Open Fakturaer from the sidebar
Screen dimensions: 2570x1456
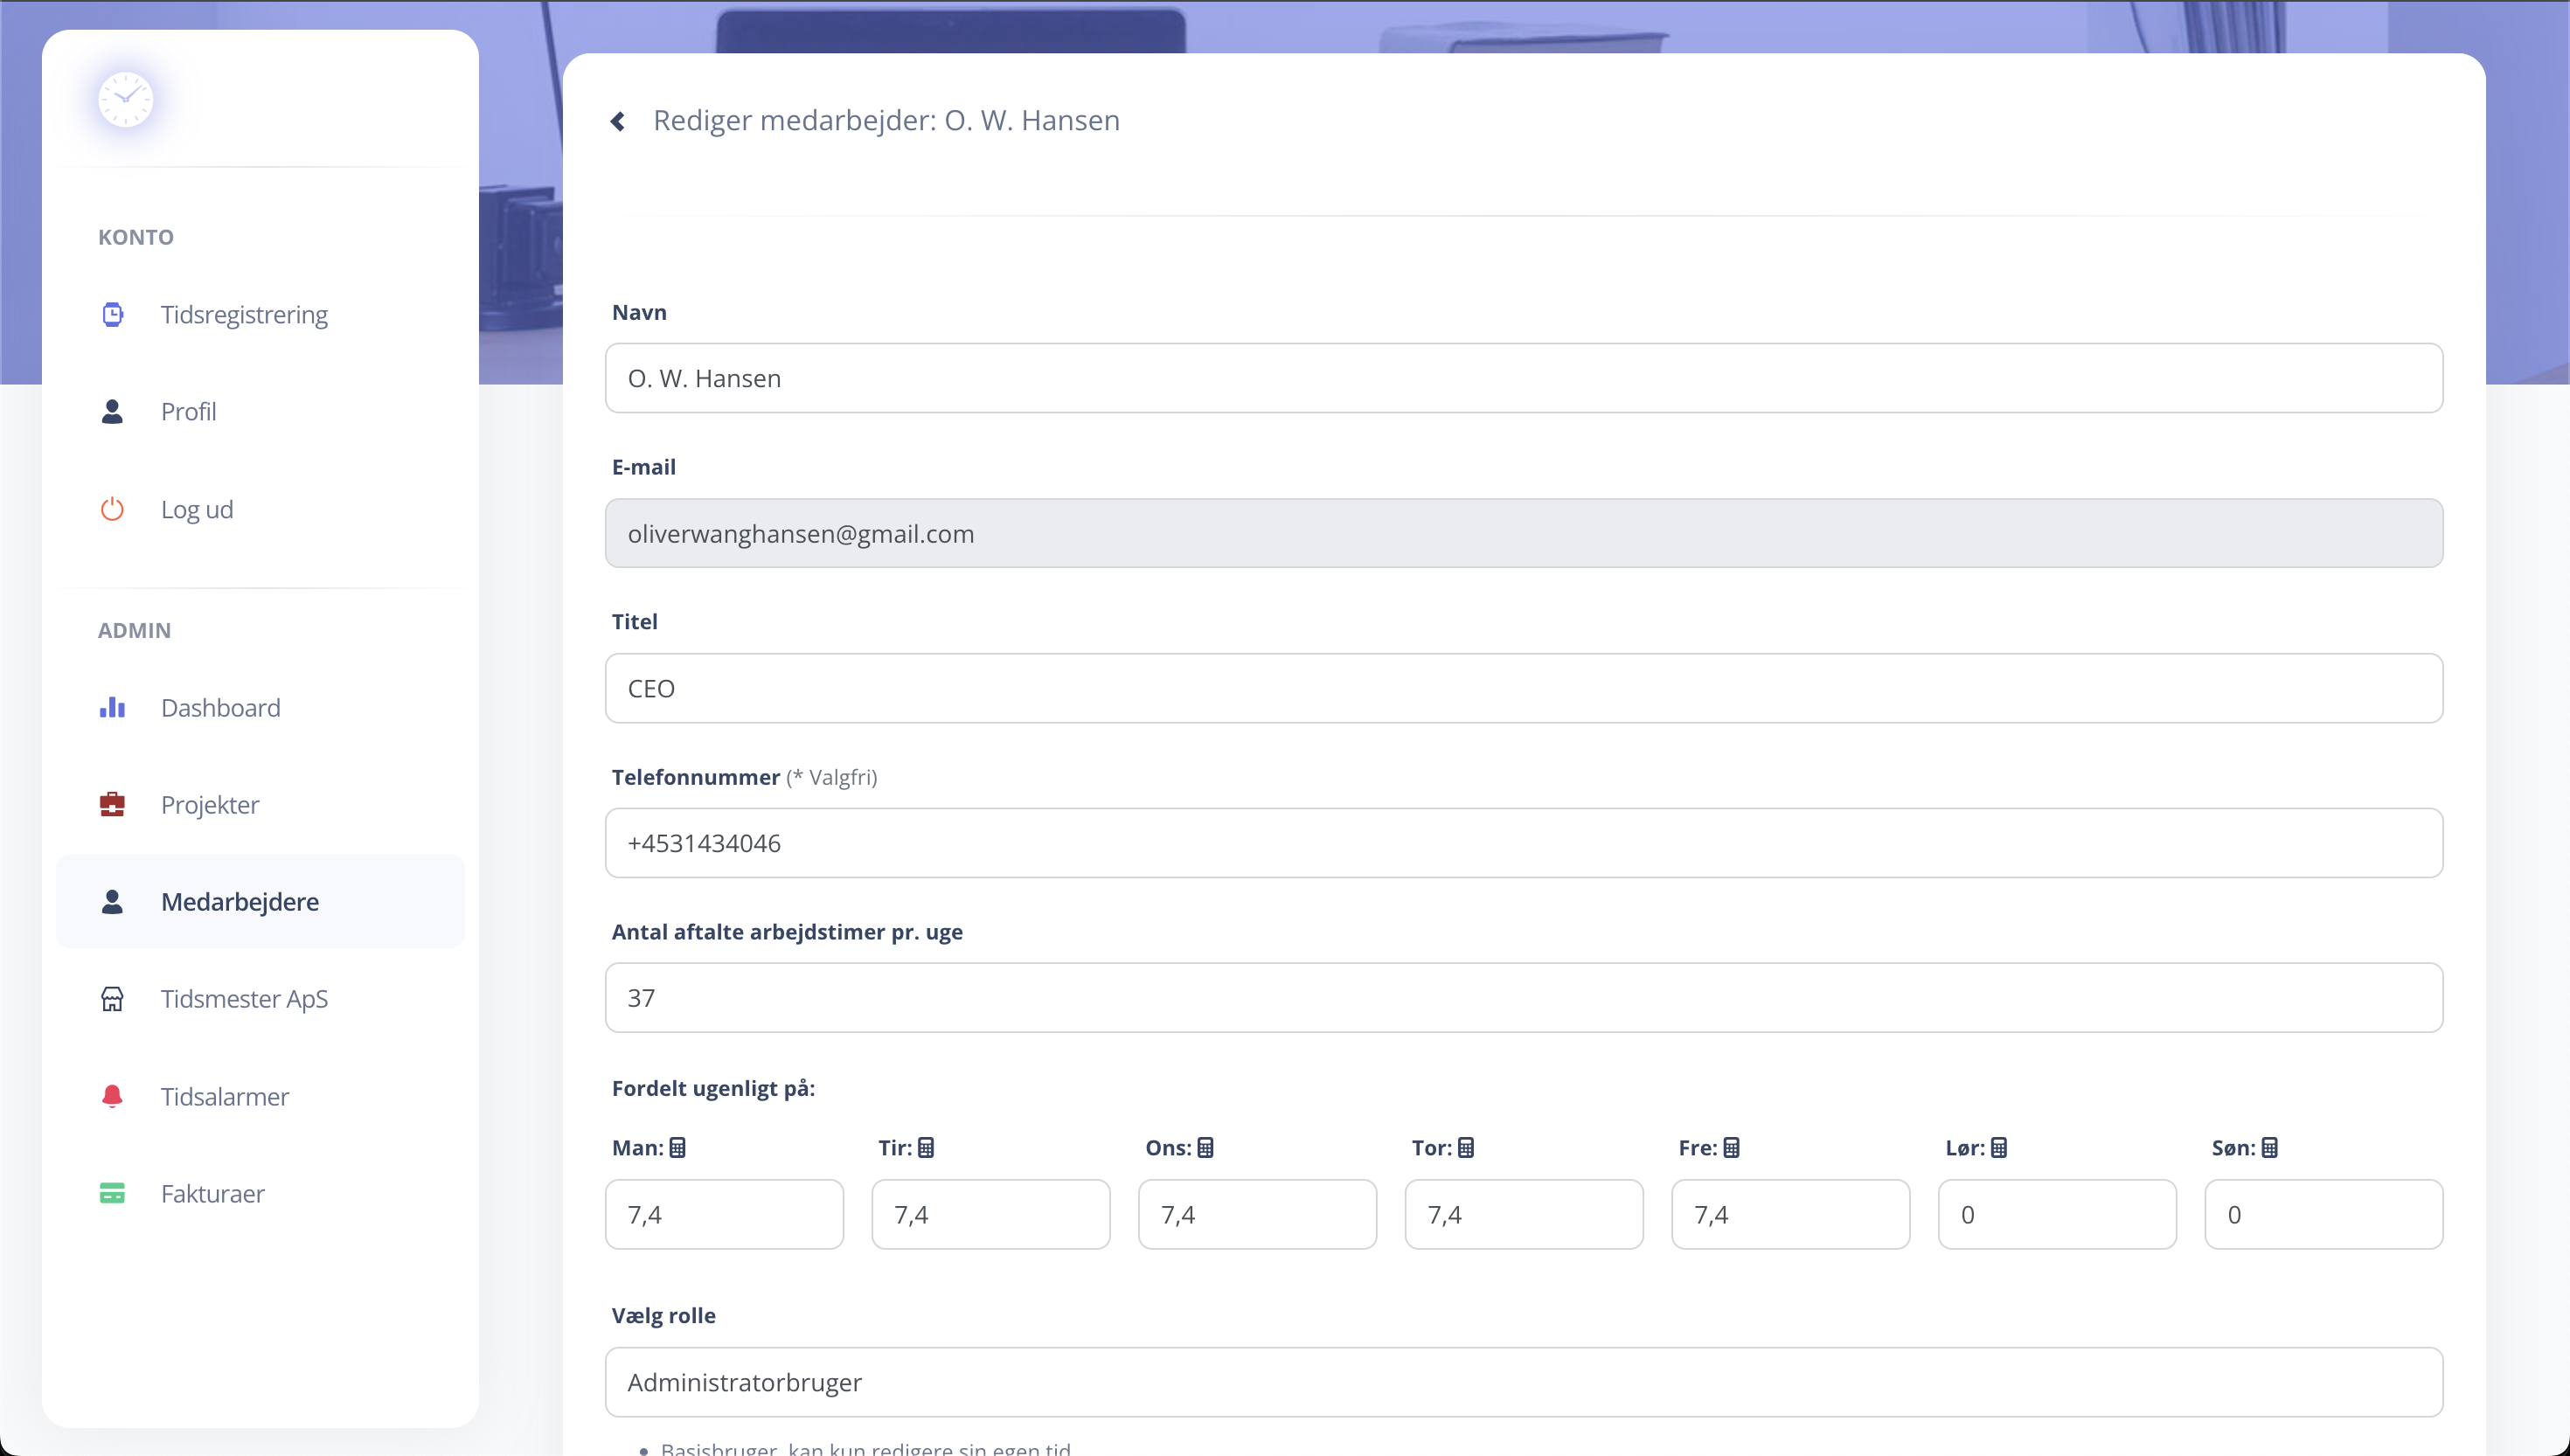click(x=212, y=1194)
